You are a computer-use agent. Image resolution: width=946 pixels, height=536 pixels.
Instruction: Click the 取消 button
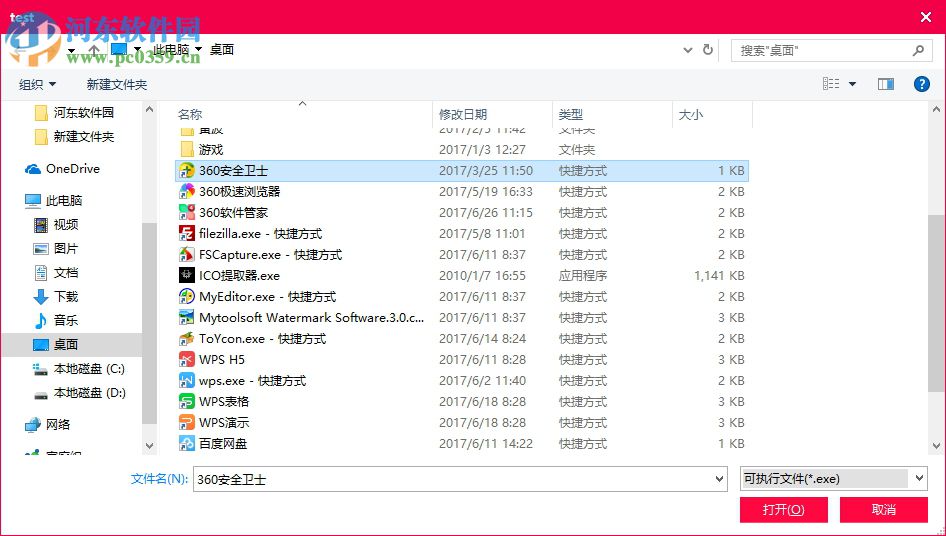[883, 509]
